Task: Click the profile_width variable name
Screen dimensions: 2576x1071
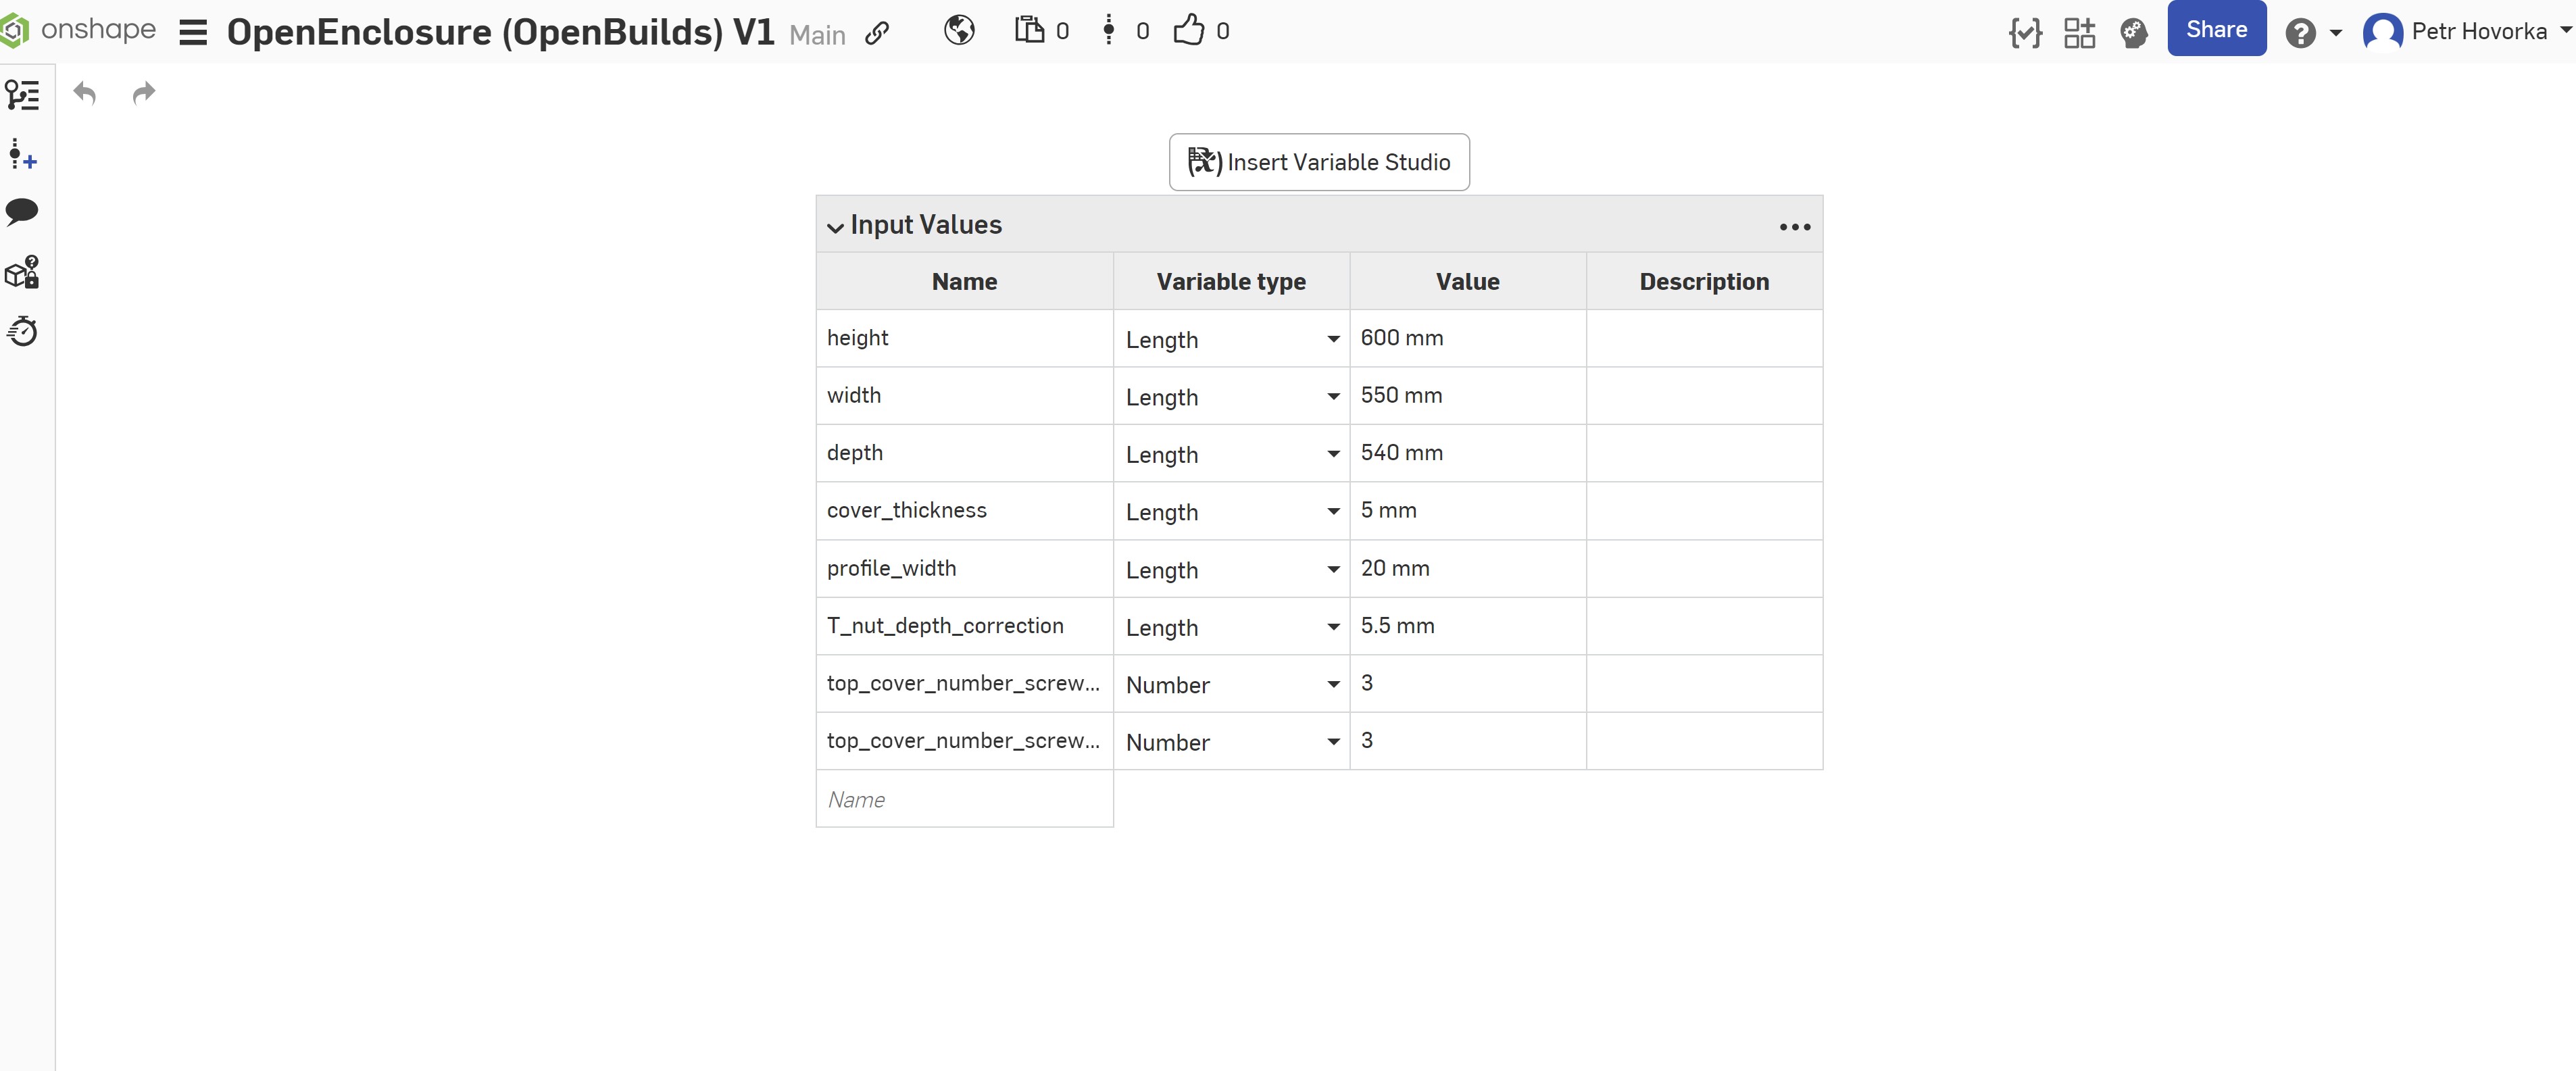Action: click(891, 568)
